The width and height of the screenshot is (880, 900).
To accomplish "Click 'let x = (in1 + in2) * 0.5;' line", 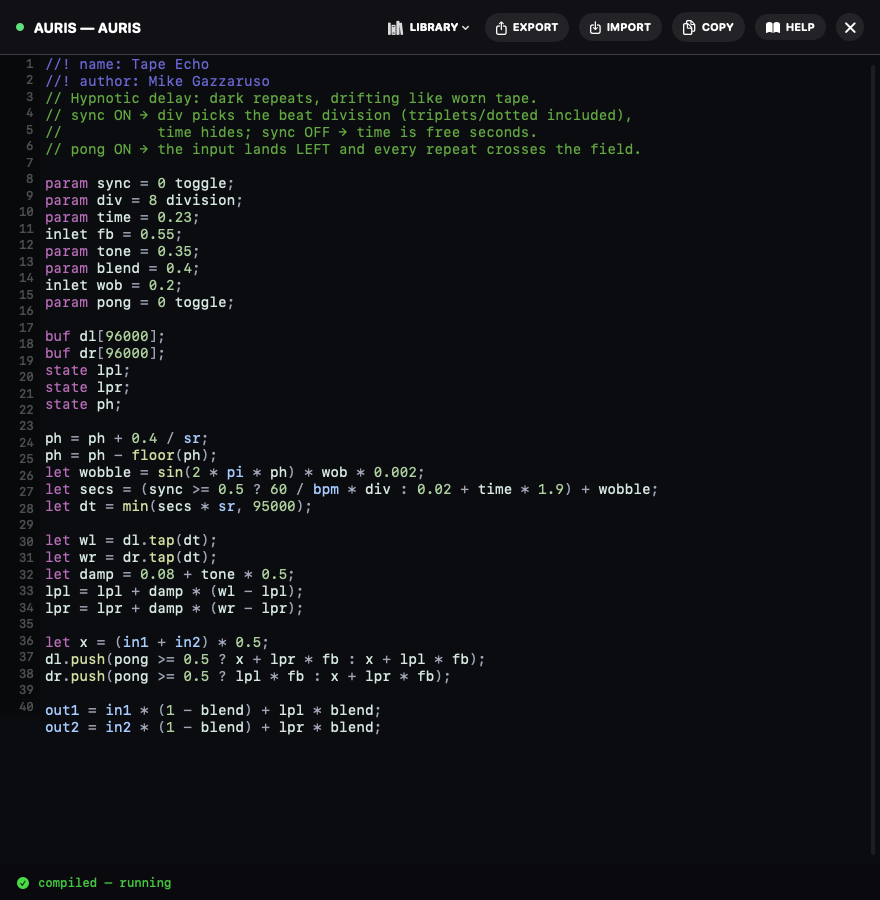I will pyautogui.click(x=157, y=643).
